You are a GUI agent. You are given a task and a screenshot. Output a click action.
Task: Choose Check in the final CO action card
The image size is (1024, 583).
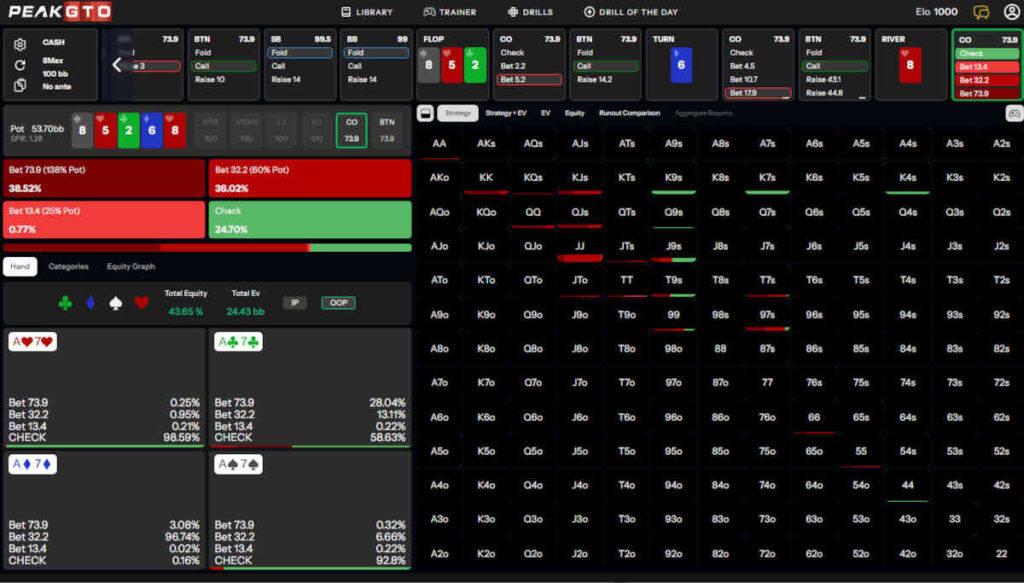tap(987, 54)
